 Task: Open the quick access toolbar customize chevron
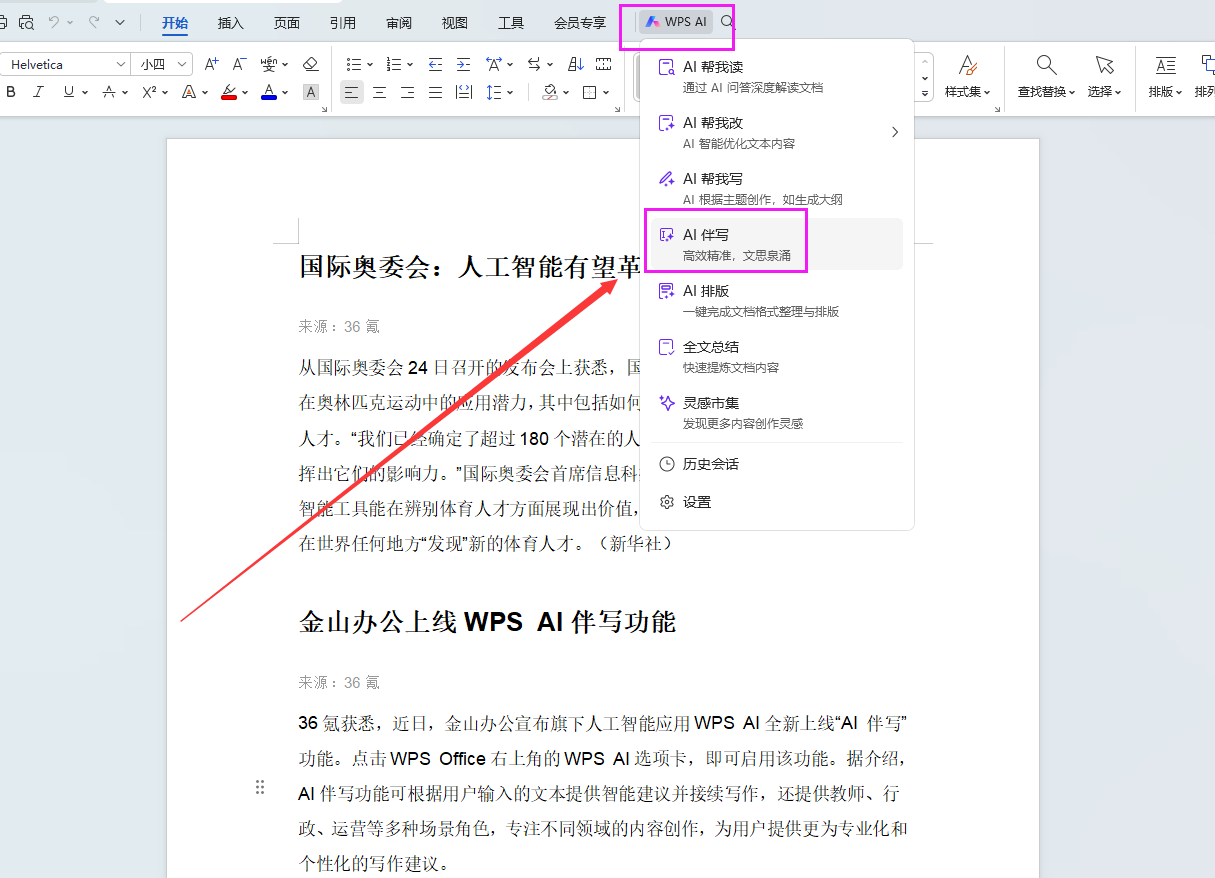120,22
